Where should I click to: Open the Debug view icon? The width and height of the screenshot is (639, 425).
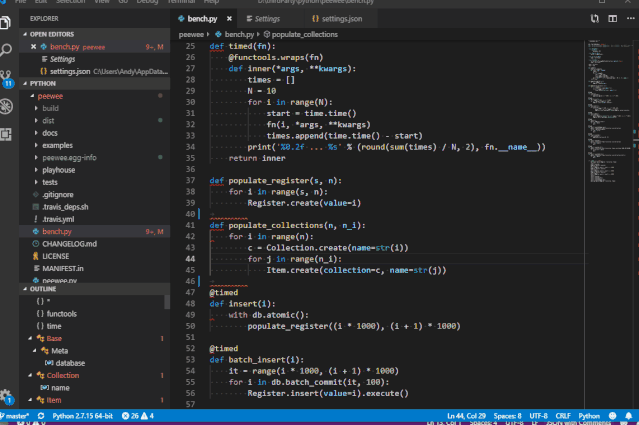6,106
